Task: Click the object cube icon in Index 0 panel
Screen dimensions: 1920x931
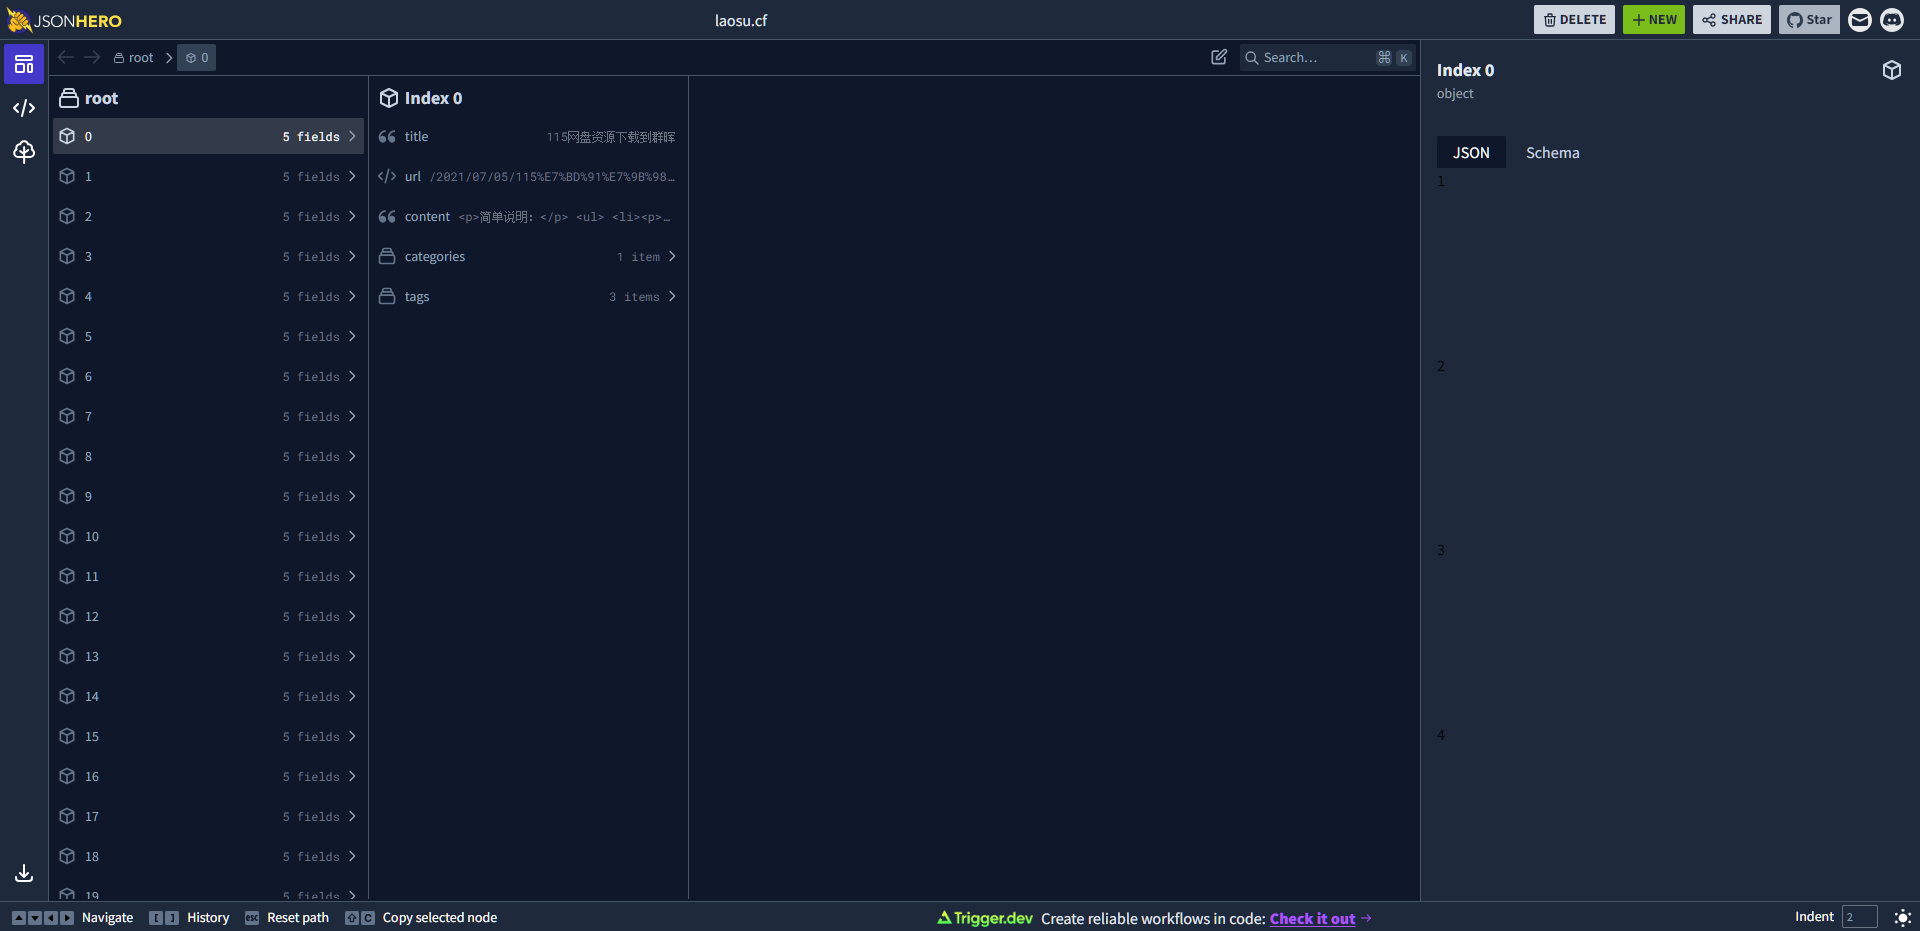Action: (1892, 70)
